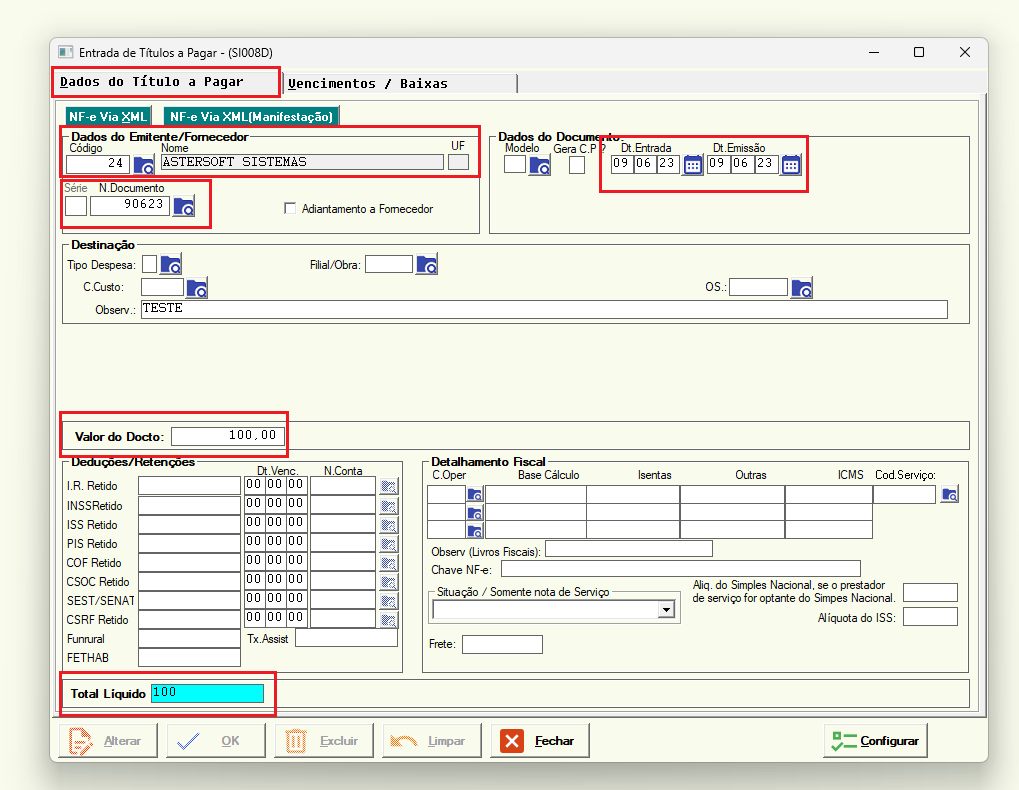Click the window icon in title bar

pyautogui.click(x=65, y=52)
